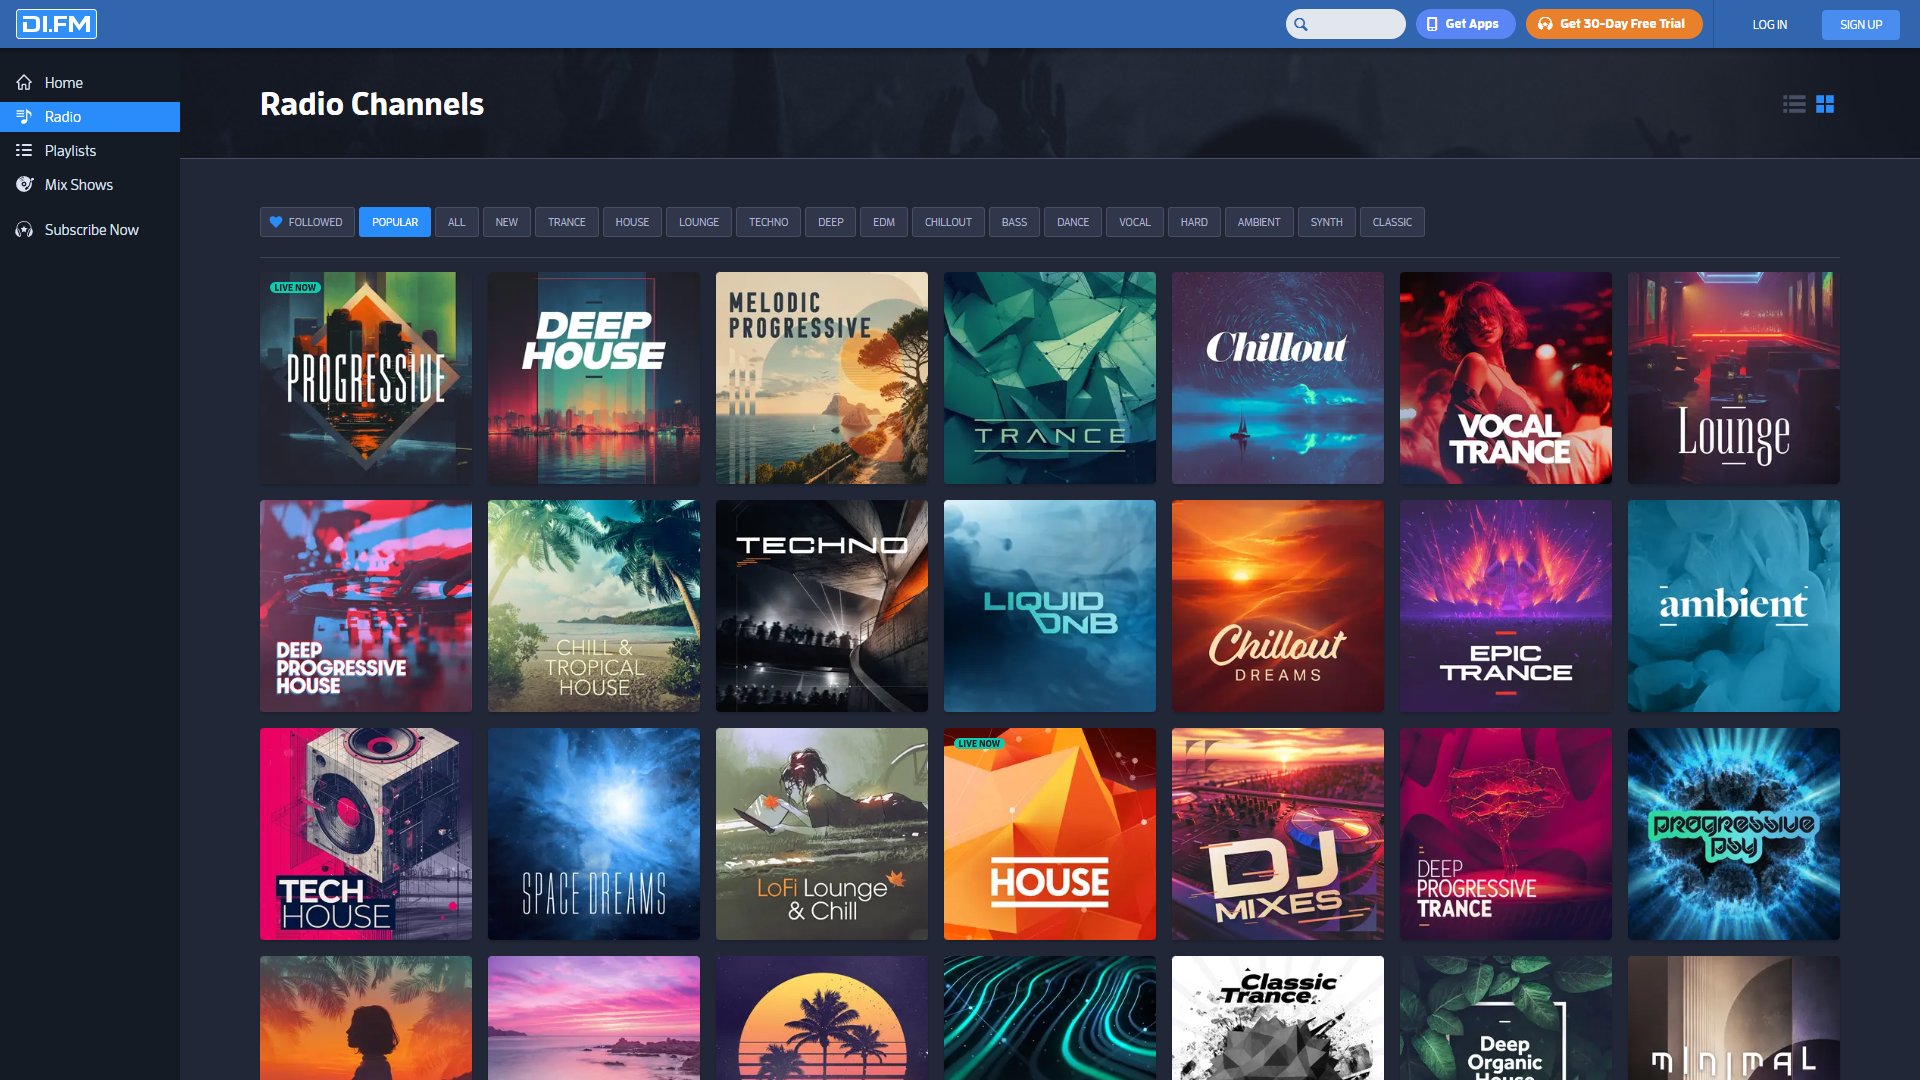Show Ambient style channels

1259,222
